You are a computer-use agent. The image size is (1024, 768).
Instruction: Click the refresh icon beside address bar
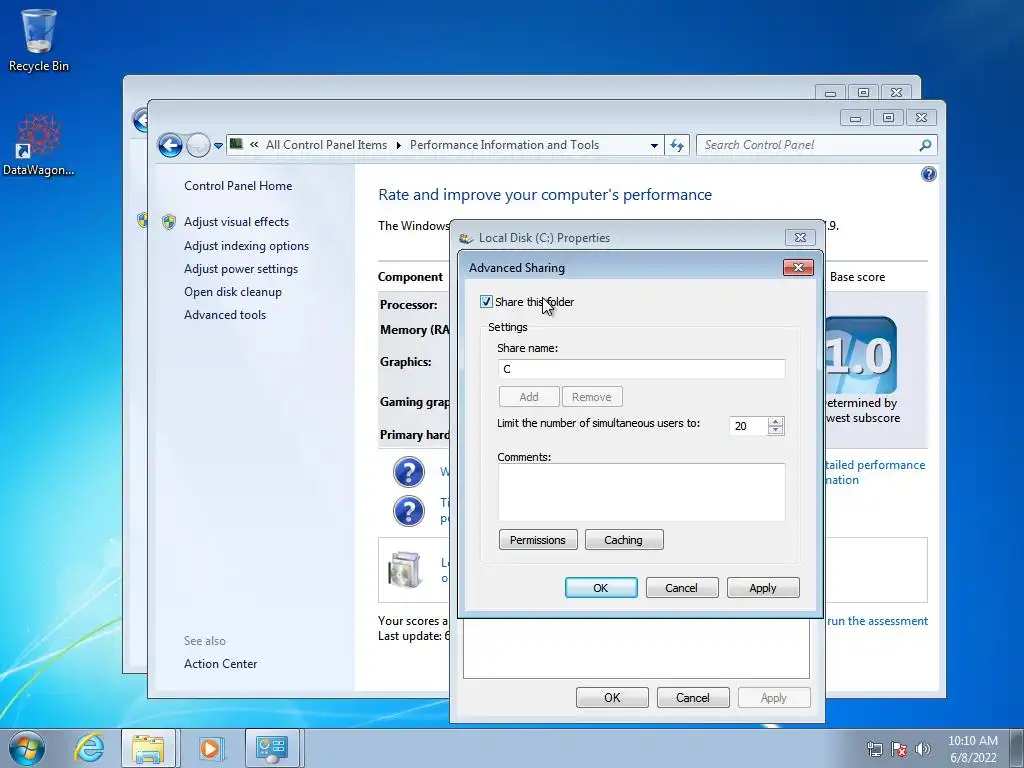[677, 145]
